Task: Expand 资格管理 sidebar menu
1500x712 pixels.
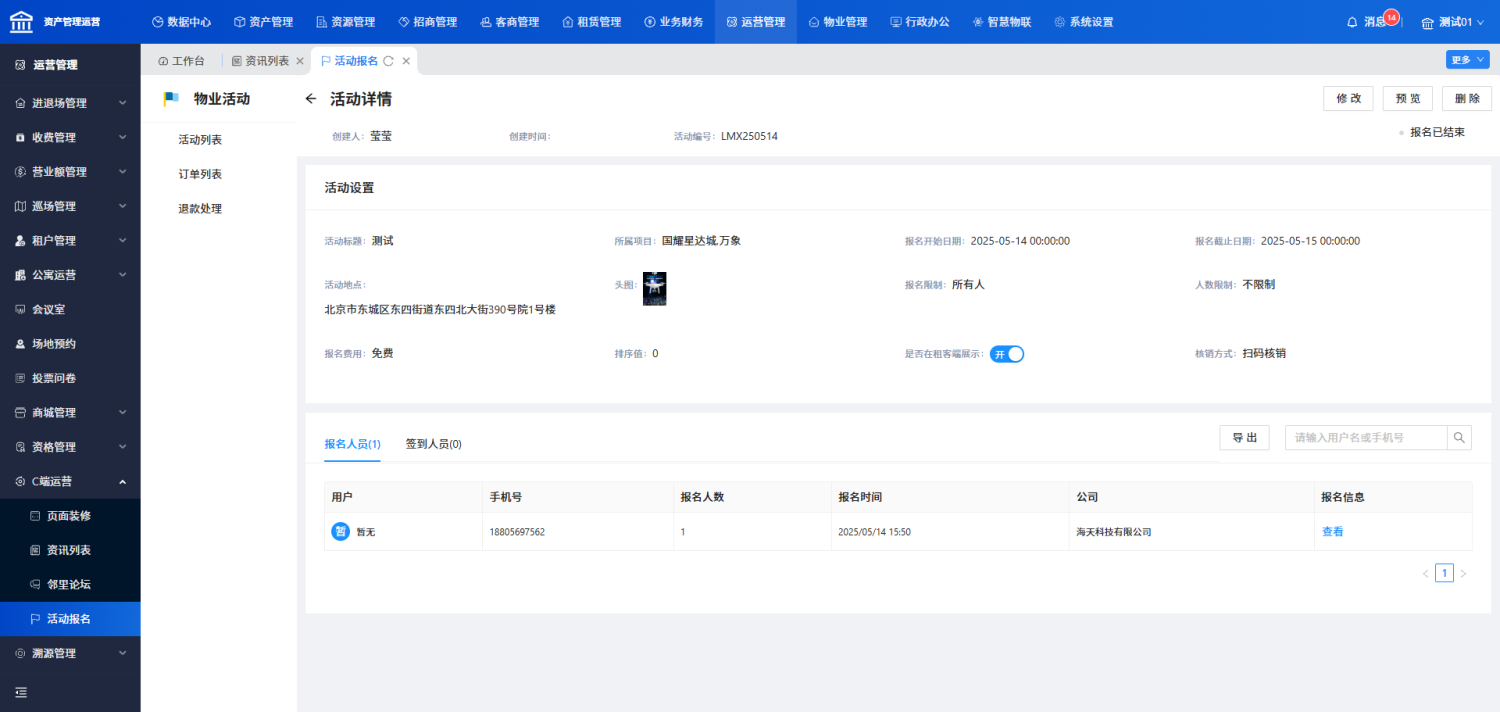Action: pos(70,447)
